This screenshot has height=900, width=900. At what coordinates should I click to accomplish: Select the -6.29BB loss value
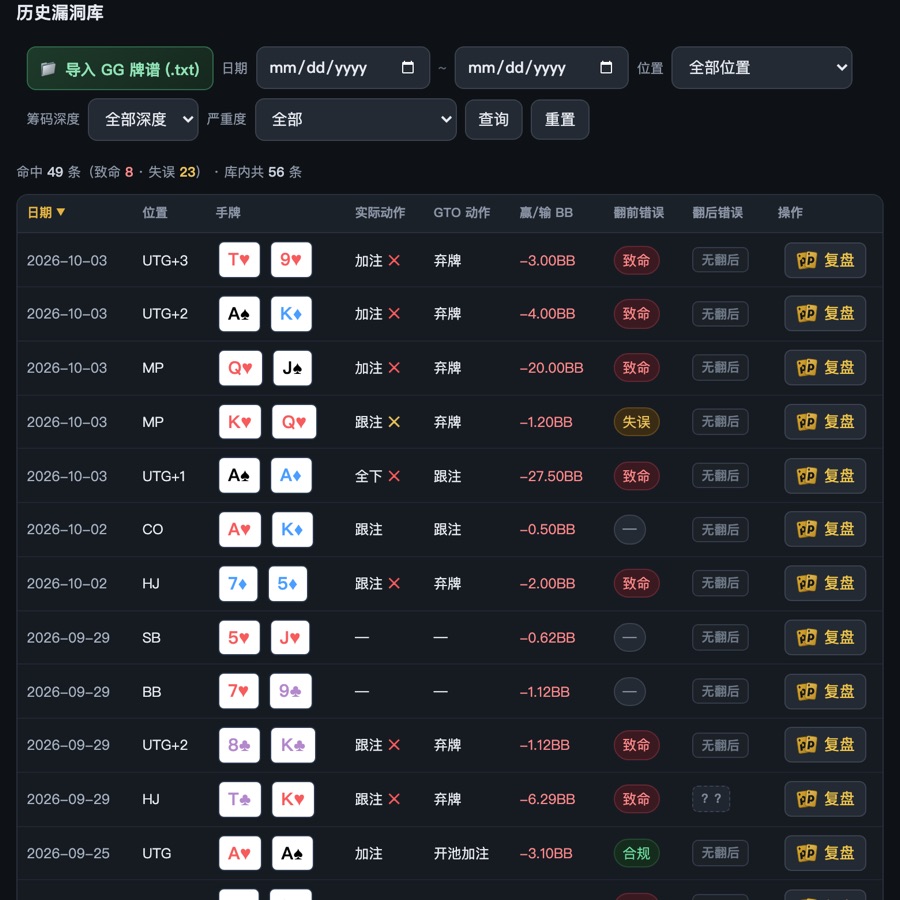coord(547,799)
